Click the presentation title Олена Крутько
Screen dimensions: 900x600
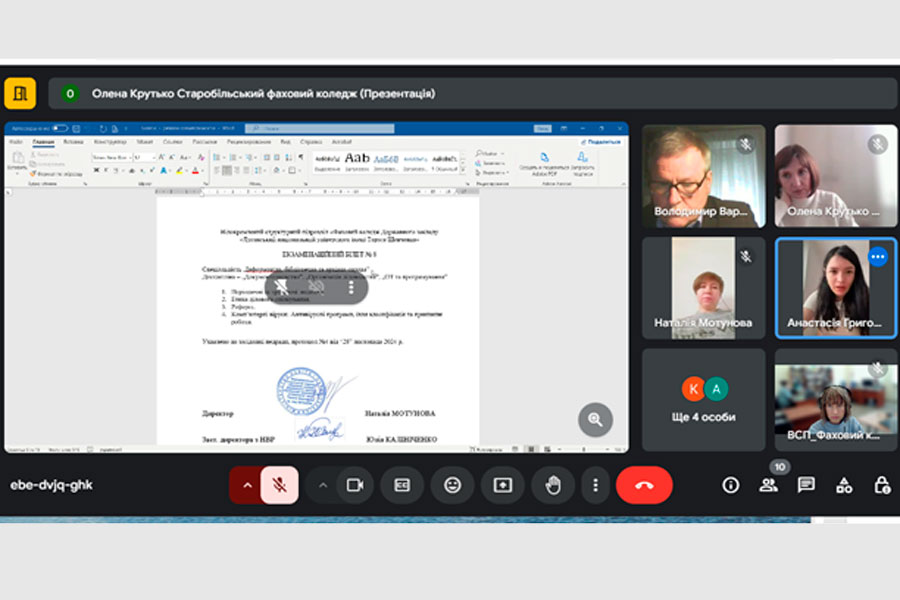(263, 94)
